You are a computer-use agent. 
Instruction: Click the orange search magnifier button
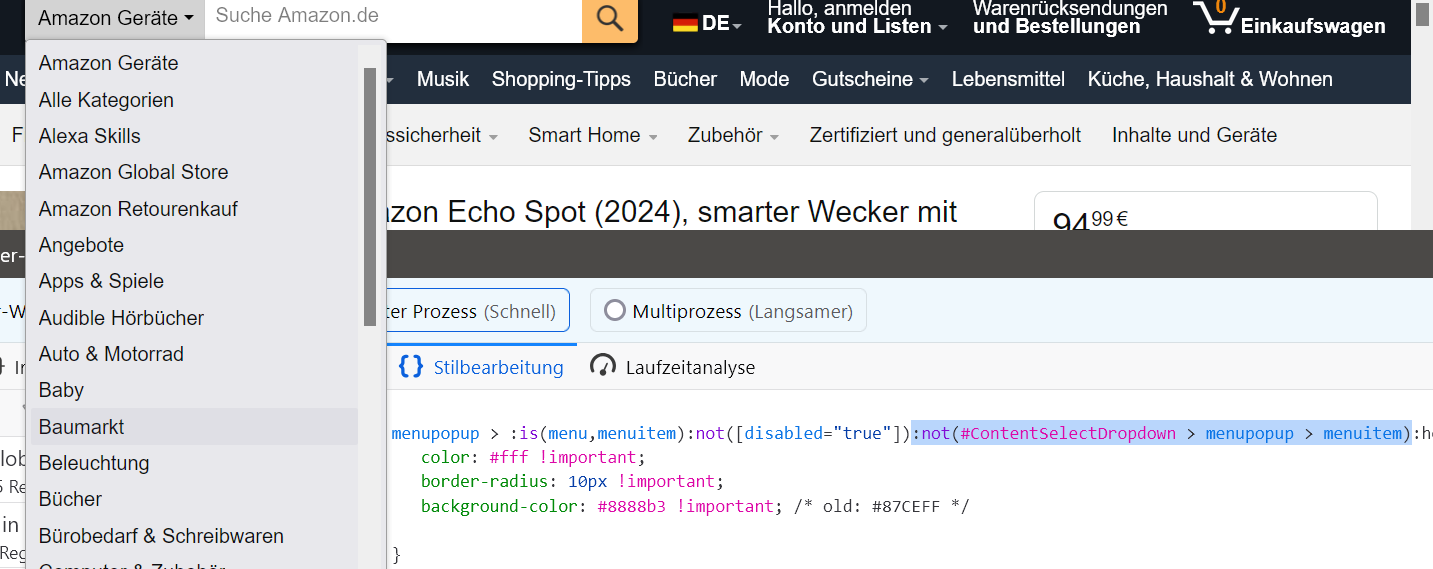click(x=609, y=18)
